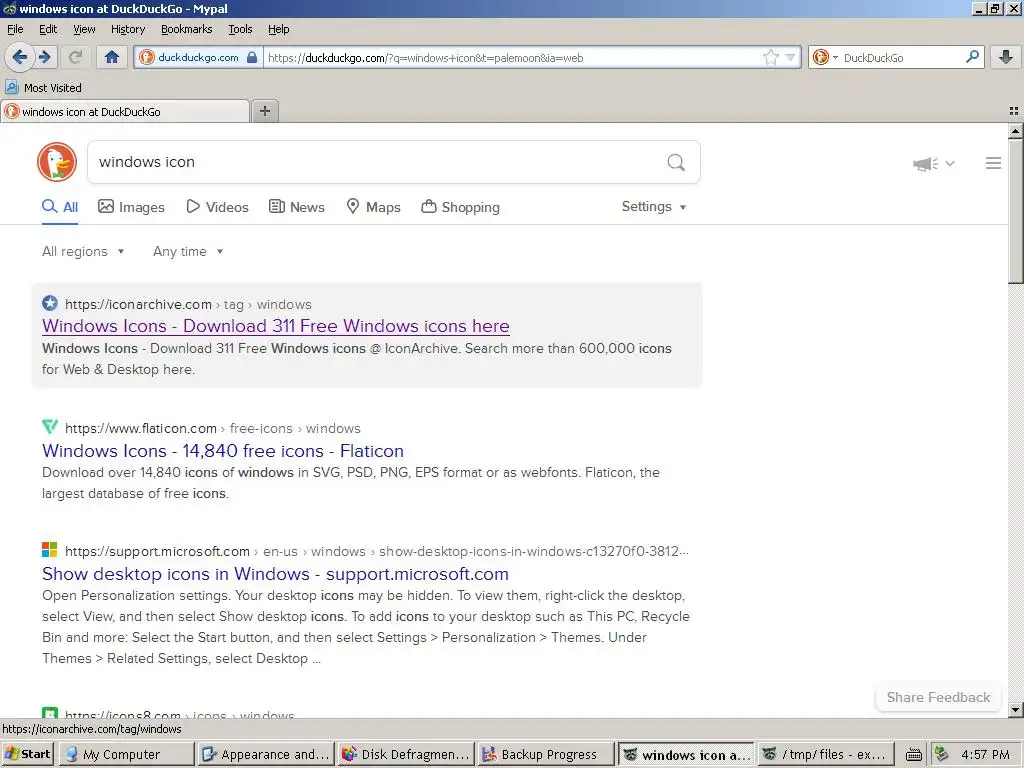The height and width of the screenshot is (768, 1024).
Task: Click the iconarchive.com result URL
Action: (188, 304)
